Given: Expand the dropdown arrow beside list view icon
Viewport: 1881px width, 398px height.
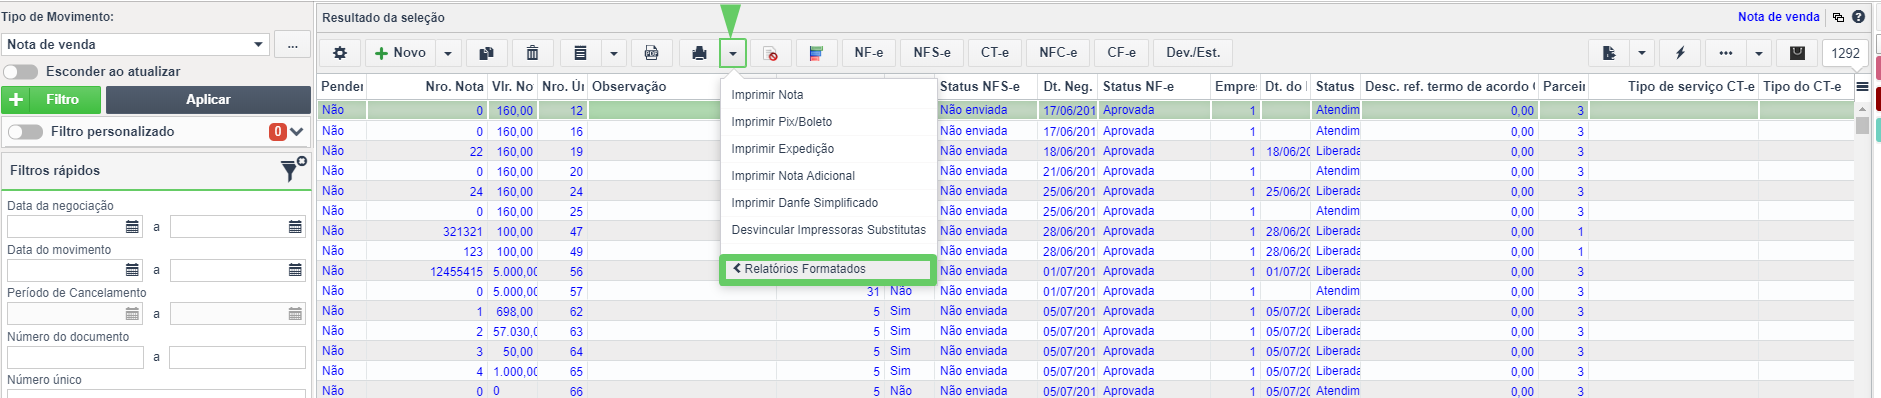Looking at the screenshot, I should tap(614, 53).
